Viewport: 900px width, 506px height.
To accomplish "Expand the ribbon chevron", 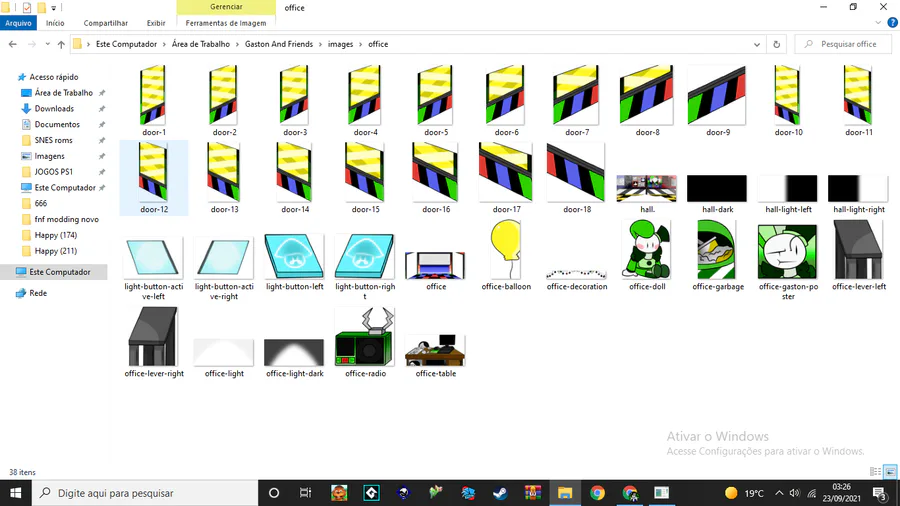I will pyautogui.click(x=878, y=23).
